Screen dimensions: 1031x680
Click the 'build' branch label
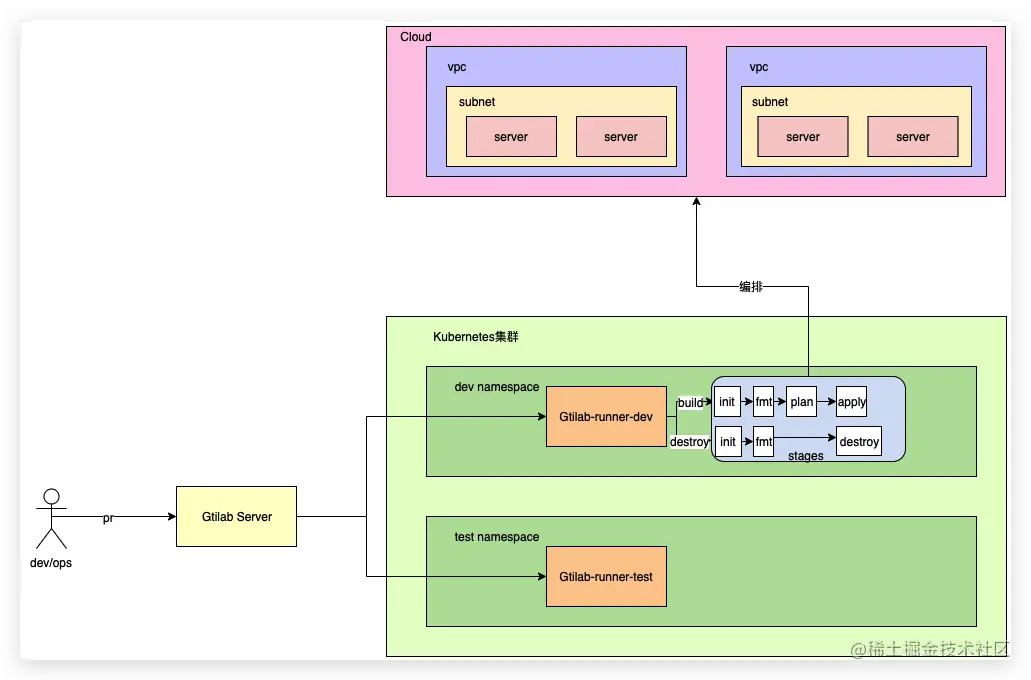pyautogui.click(x=690, y=402)
